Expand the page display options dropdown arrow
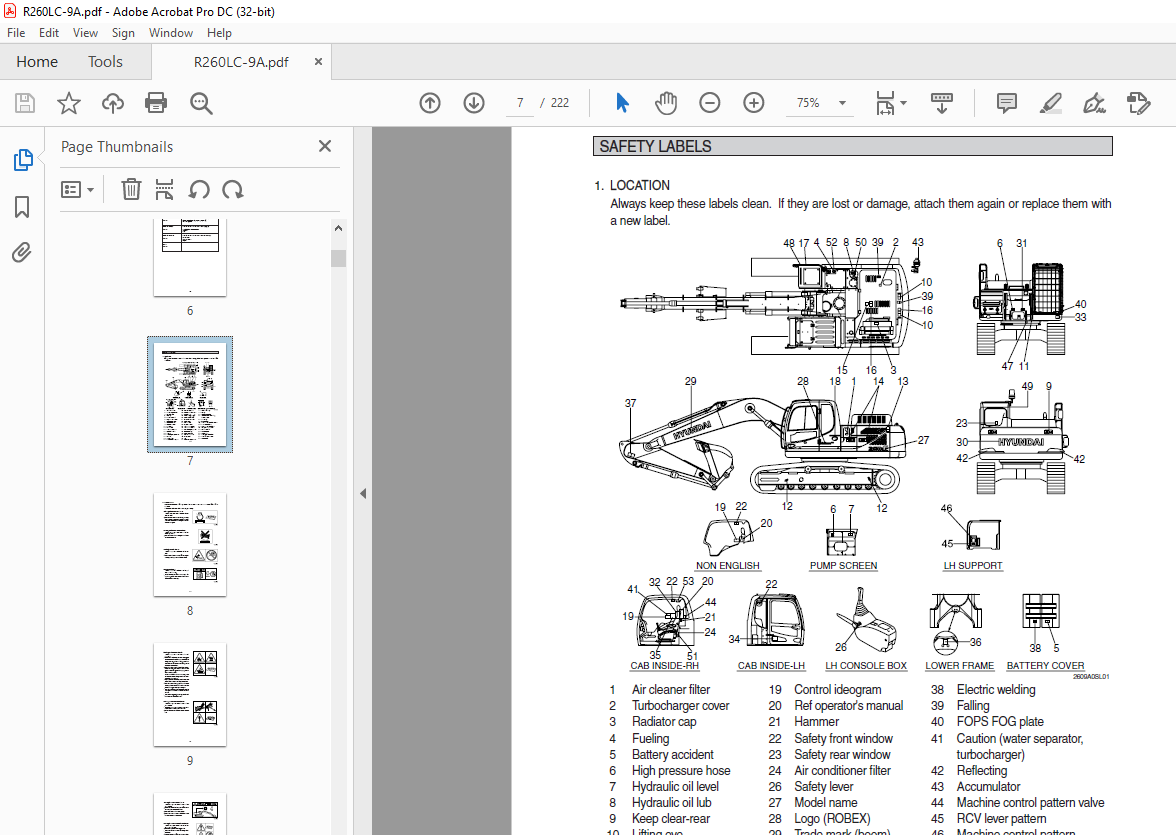The height and width of the screenshot is (835, 1176). click(903, 103)
